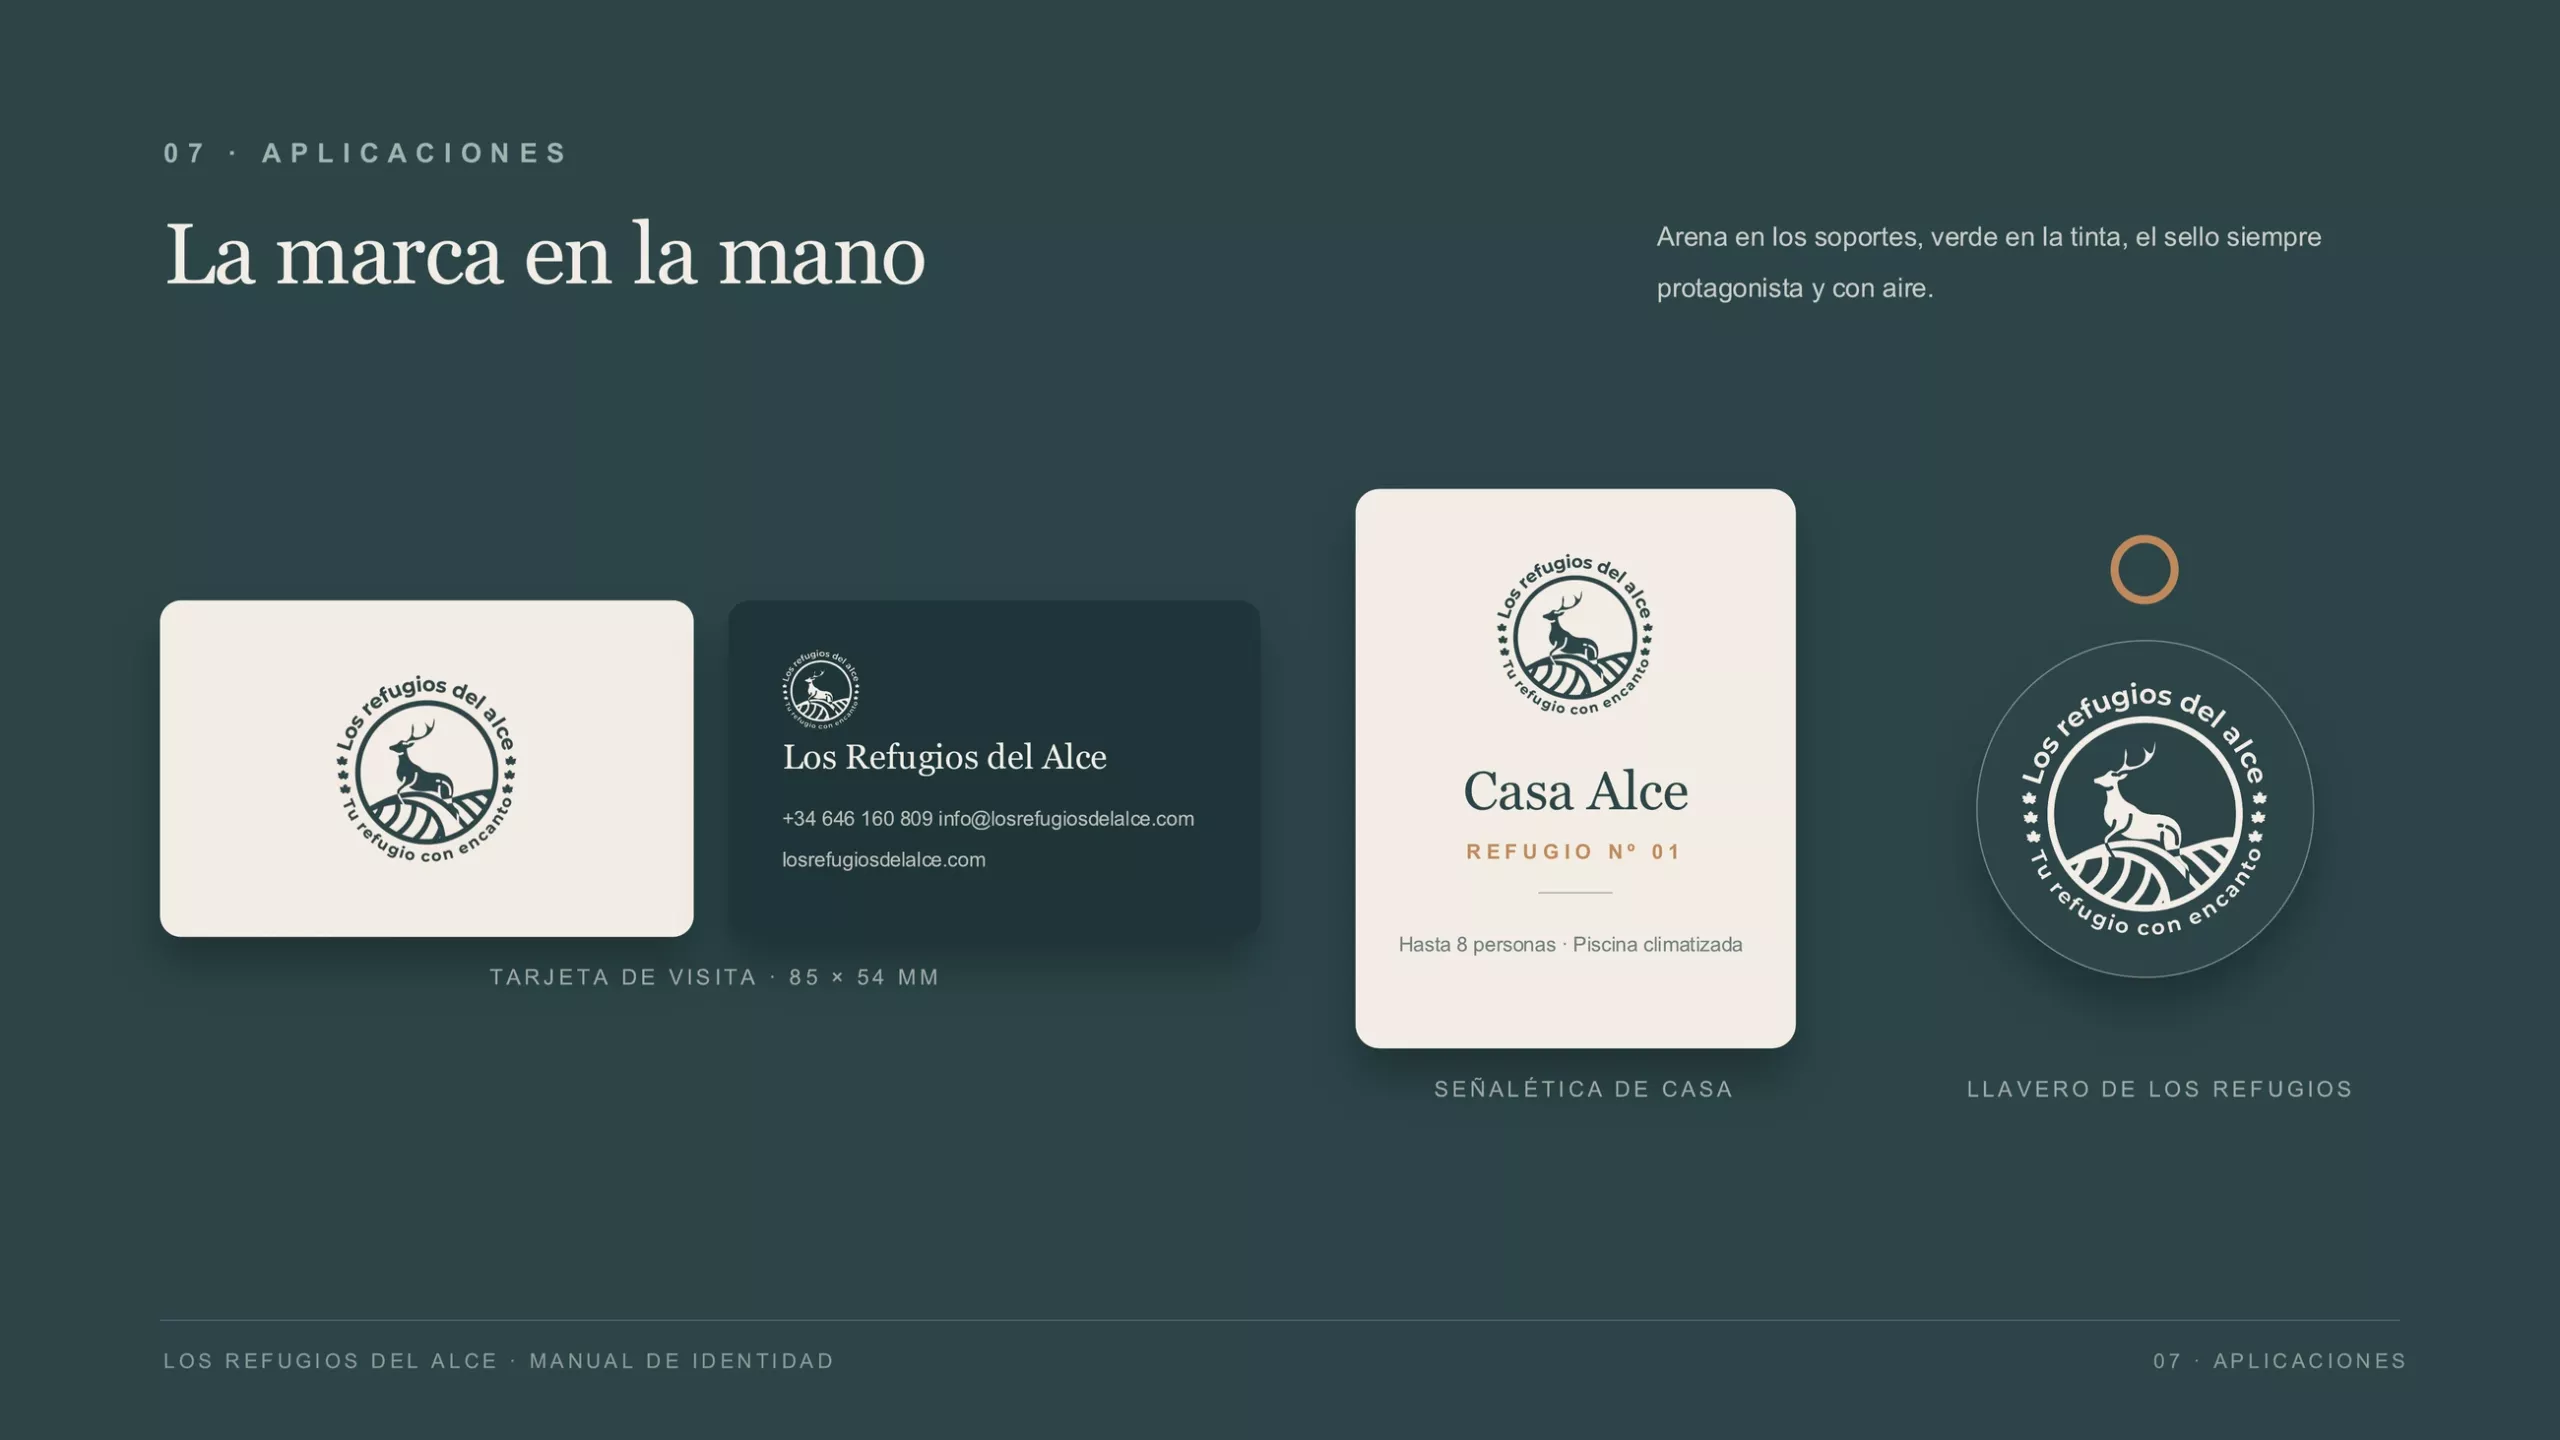Click the TARJETA DE VISITA caption

coord(714,977)
